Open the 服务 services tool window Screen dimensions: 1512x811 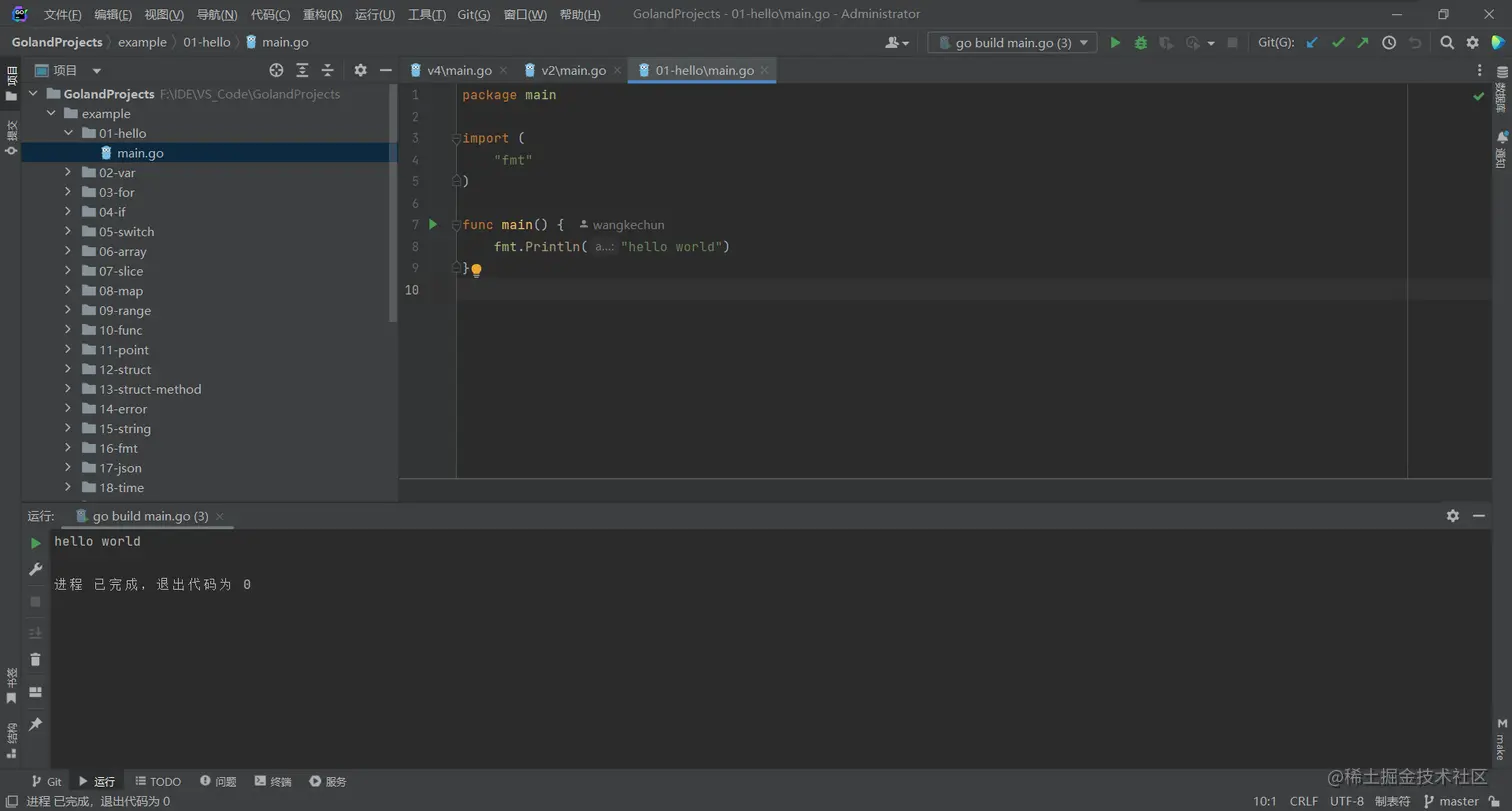point(328,781)
